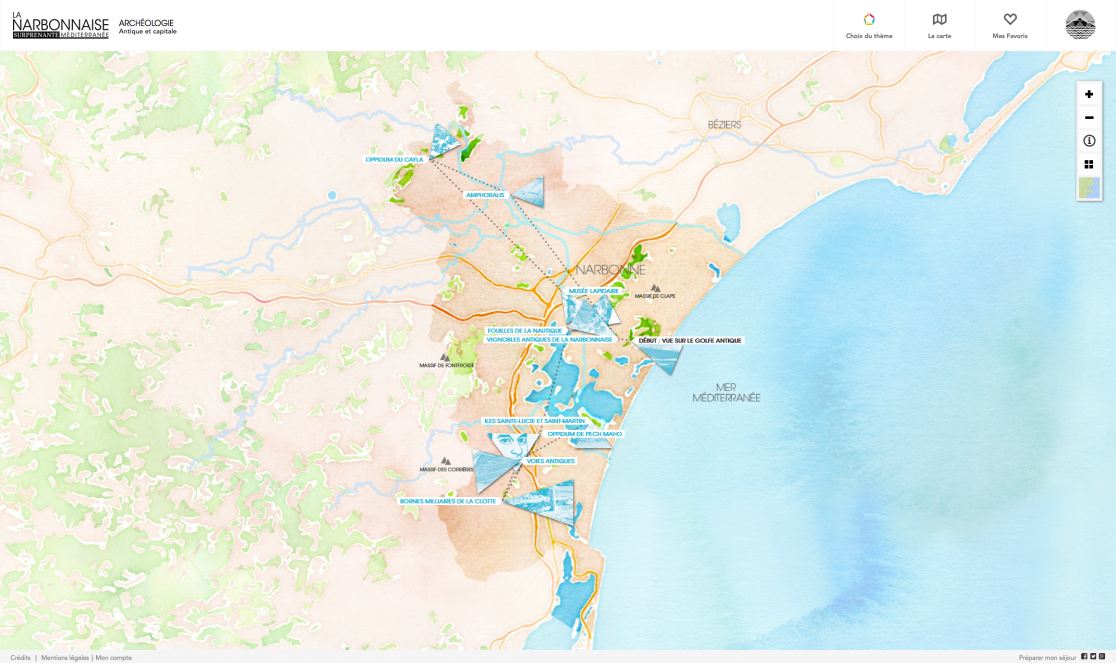Open Mes Favoris
The width and height of the screenshot is (1116, 663).
1010,26
